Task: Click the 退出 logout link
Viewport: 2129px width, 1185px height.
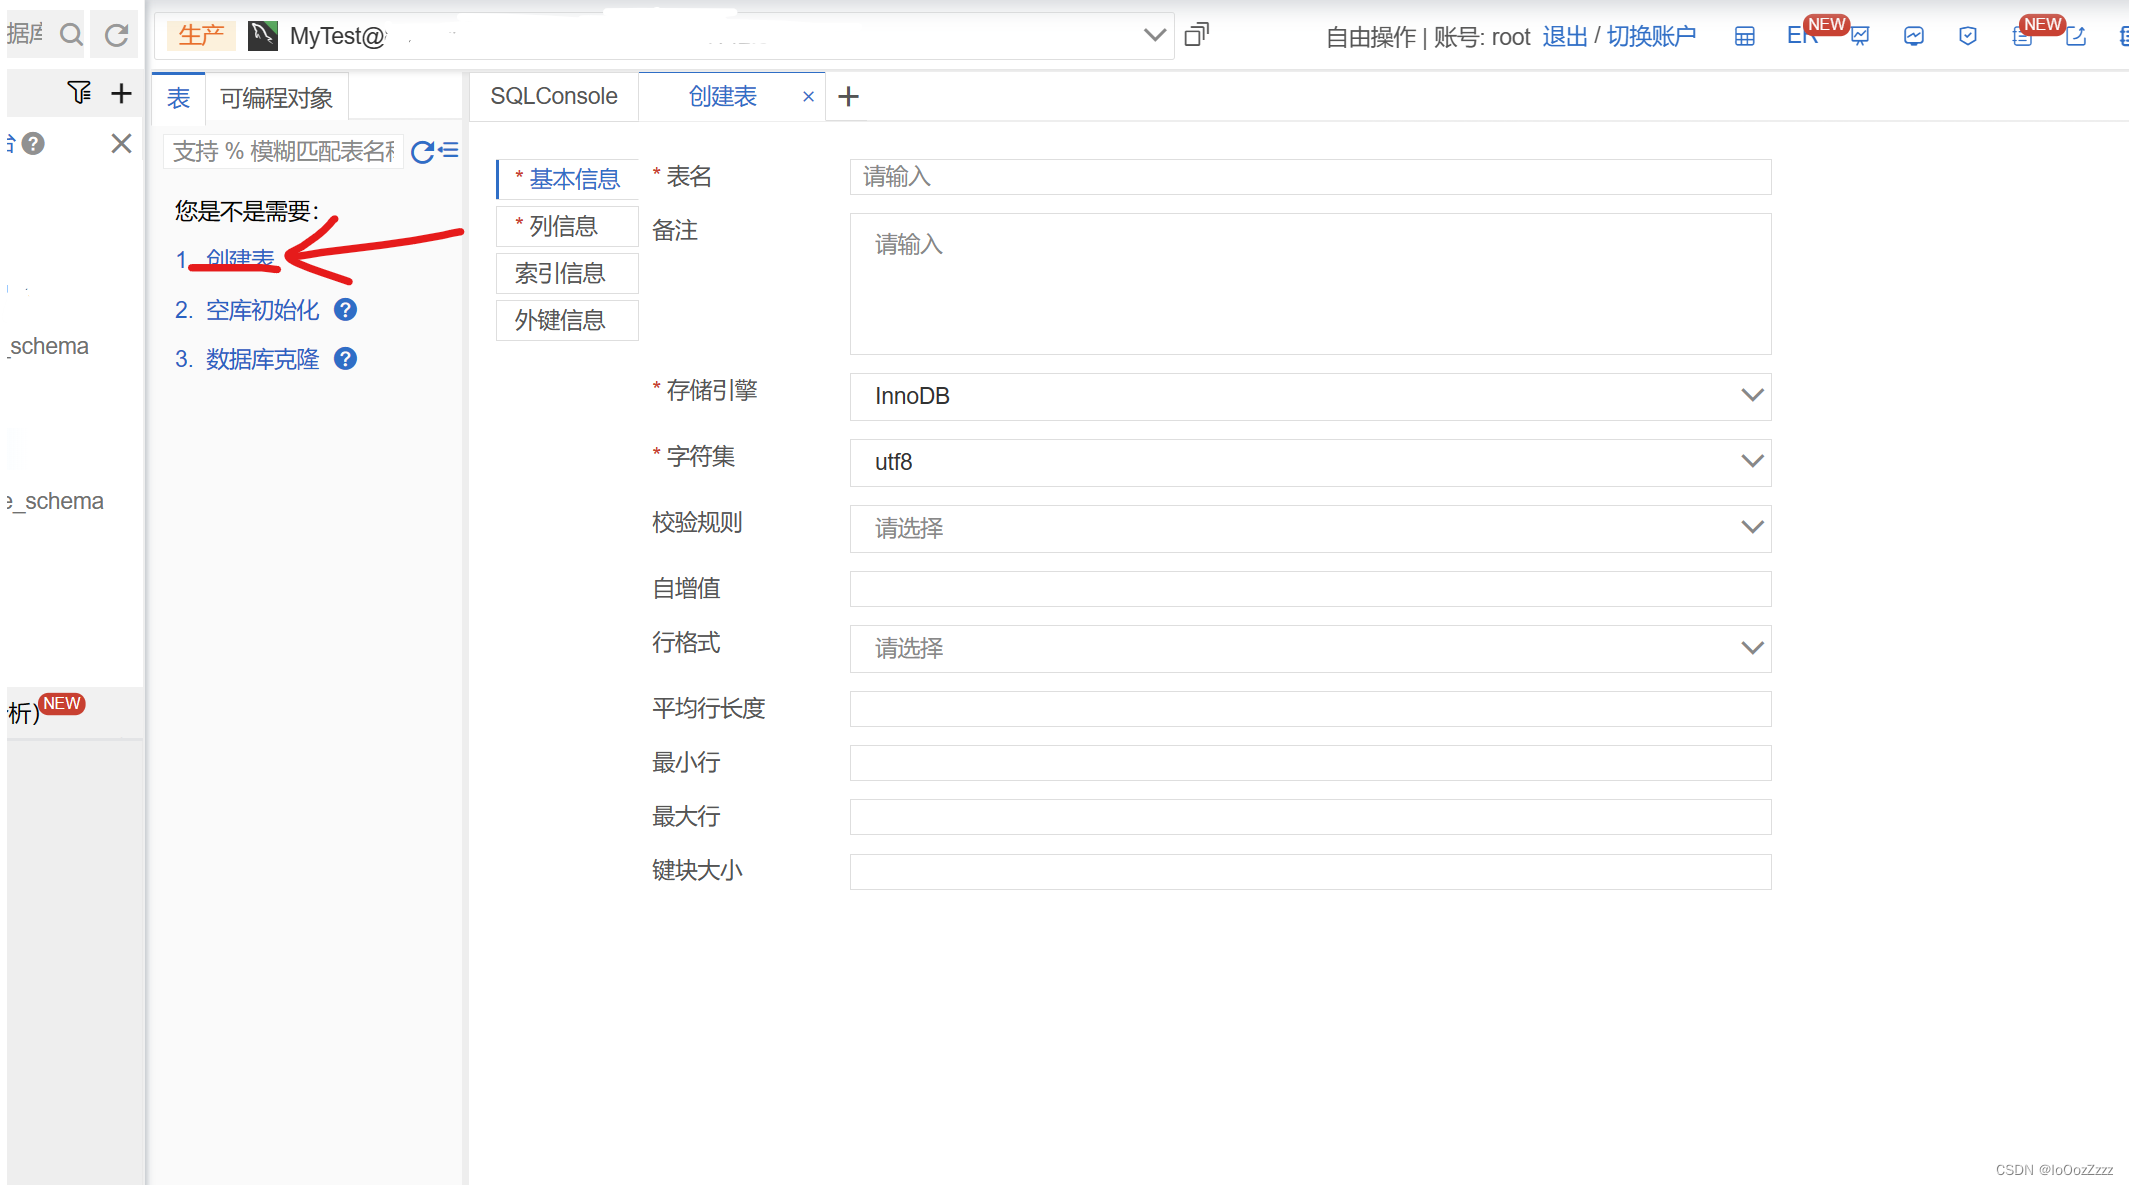Action: pos(1564,37)
